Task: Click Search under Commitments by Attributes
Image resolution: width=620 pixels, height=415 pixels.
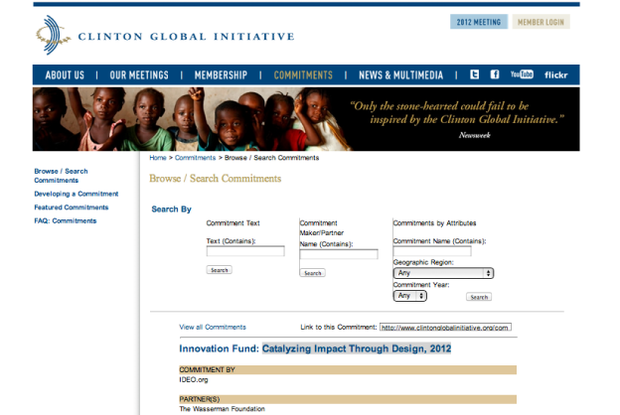Action: pyautogui.click(x=479, y=297)
